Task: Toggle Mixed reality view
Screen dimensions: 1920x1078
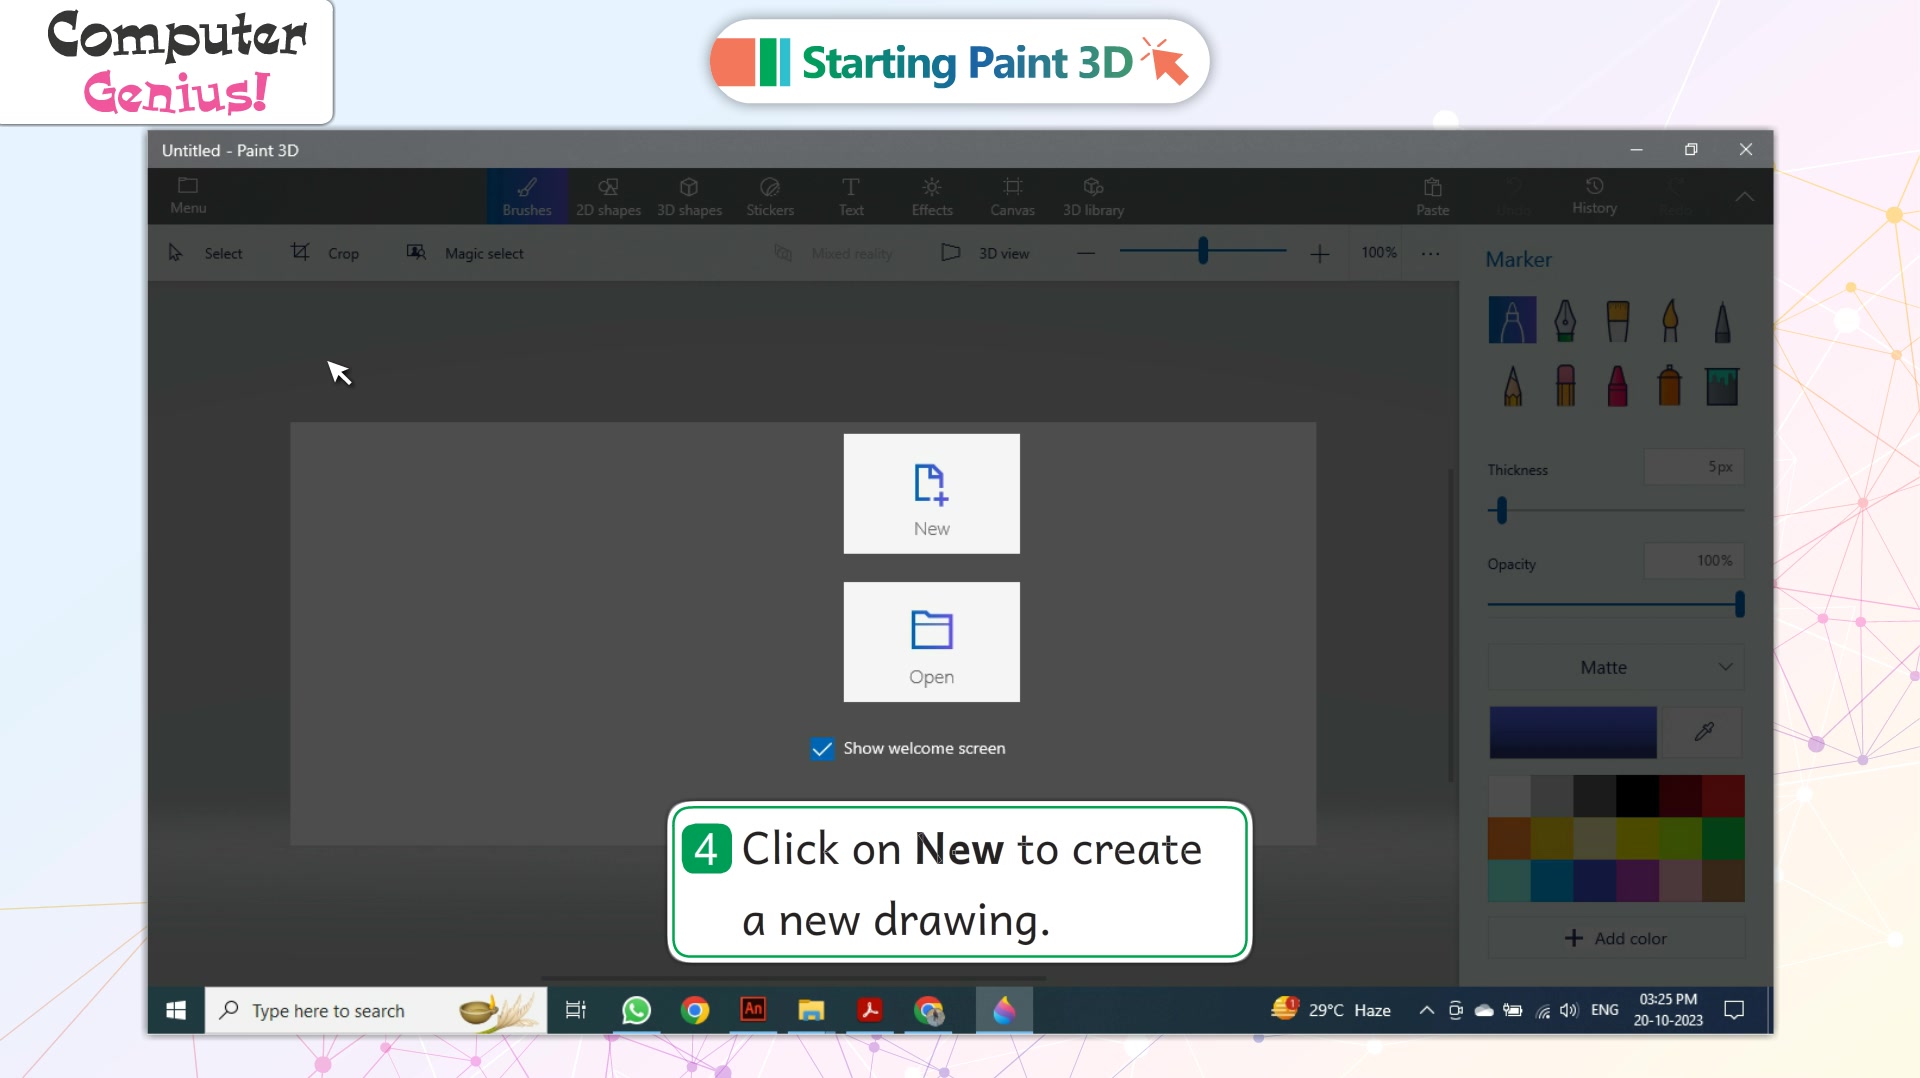Action: (833, 253)
